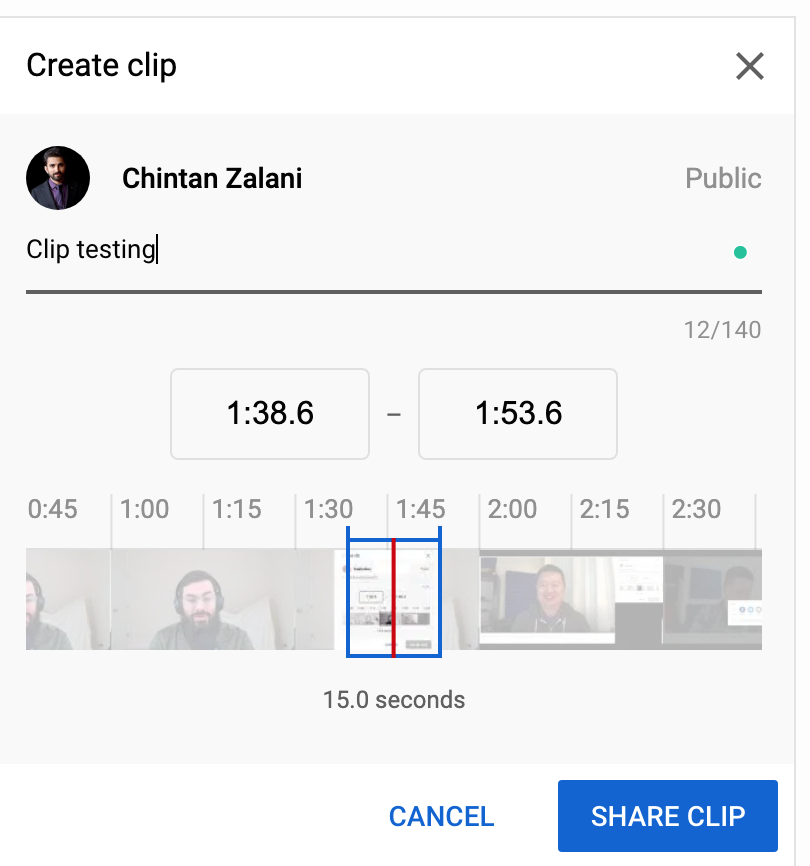This screenshot has width=810, height=866.
Task: Click the 2:30 timeline mark
Action: 696,509
